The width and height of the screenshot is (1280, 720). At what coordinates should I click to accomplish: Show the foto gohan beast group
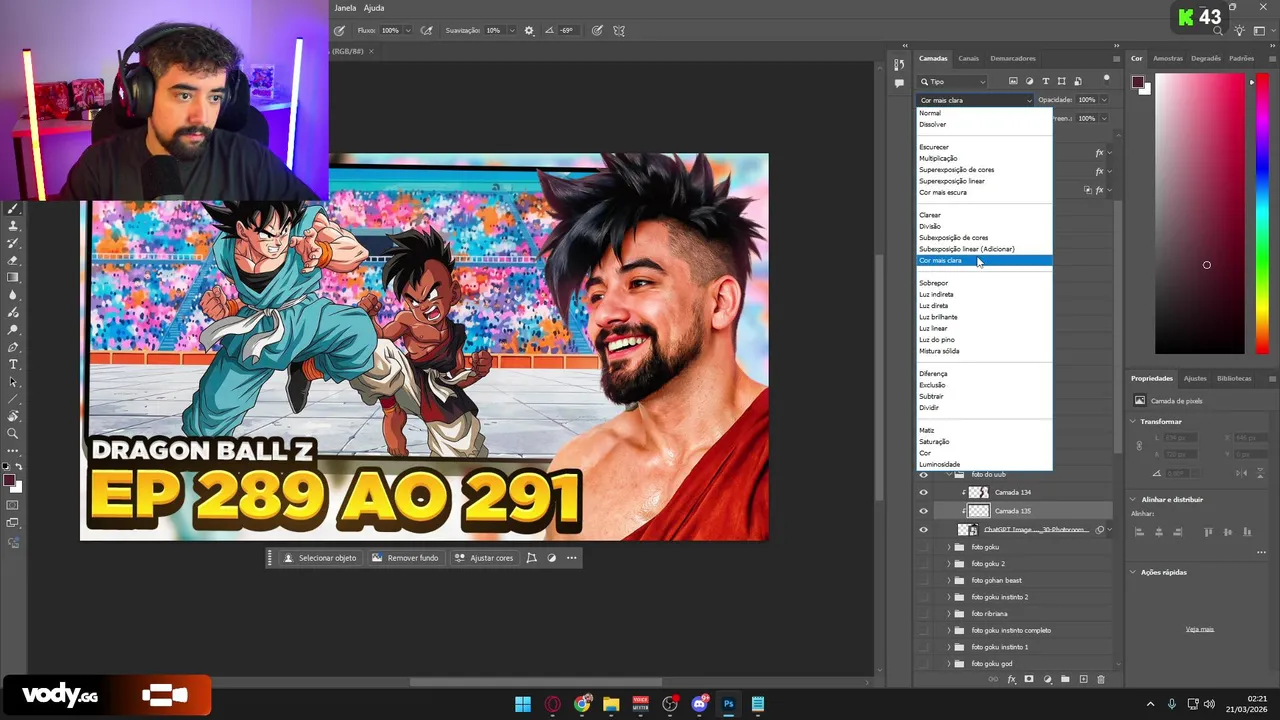[x=923, y=580]
